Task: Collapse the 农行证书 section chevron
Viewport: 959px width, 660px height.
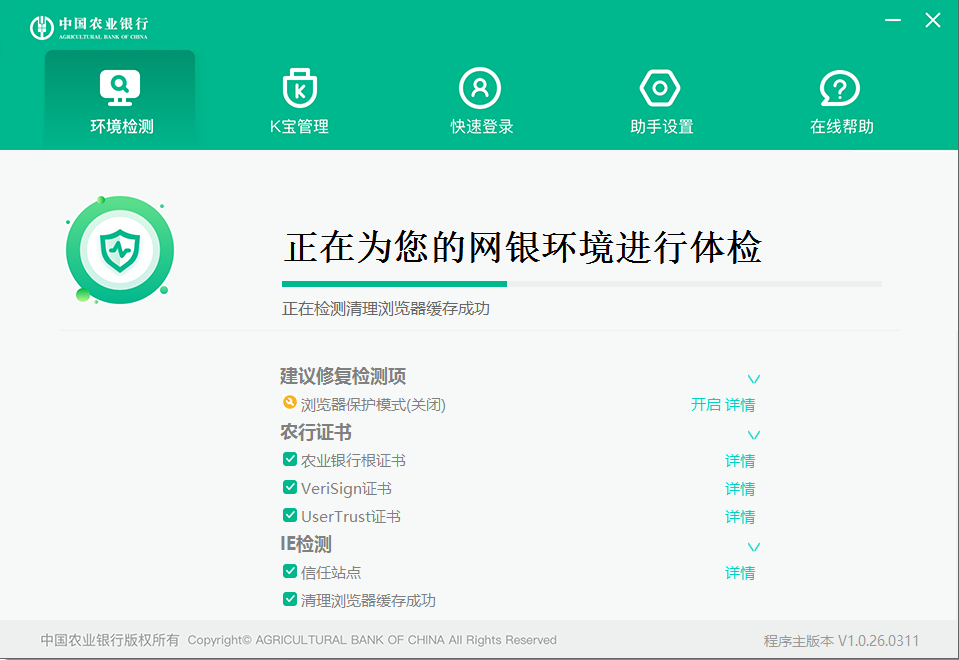Action: 754,436
